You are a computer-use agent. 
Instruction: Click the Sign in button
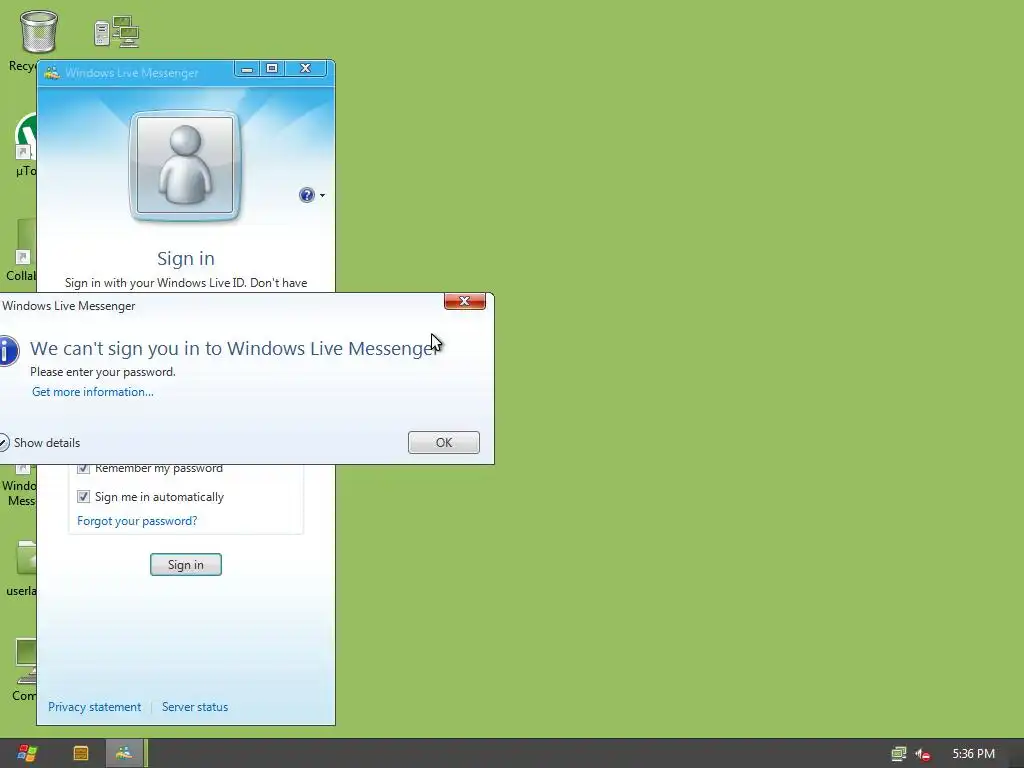point(185,564)
